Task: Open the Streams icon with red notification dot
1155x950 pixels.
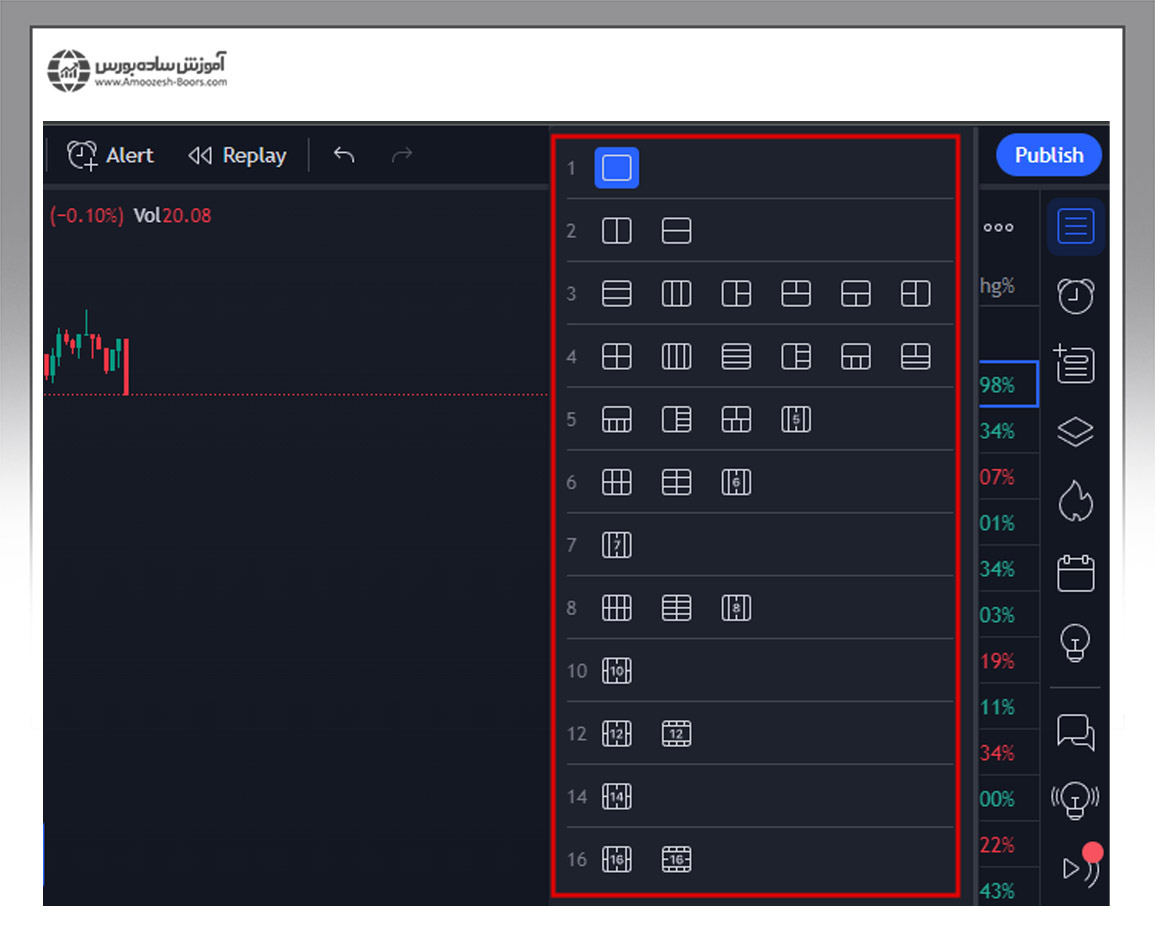Action: (x=1078, y=866)
